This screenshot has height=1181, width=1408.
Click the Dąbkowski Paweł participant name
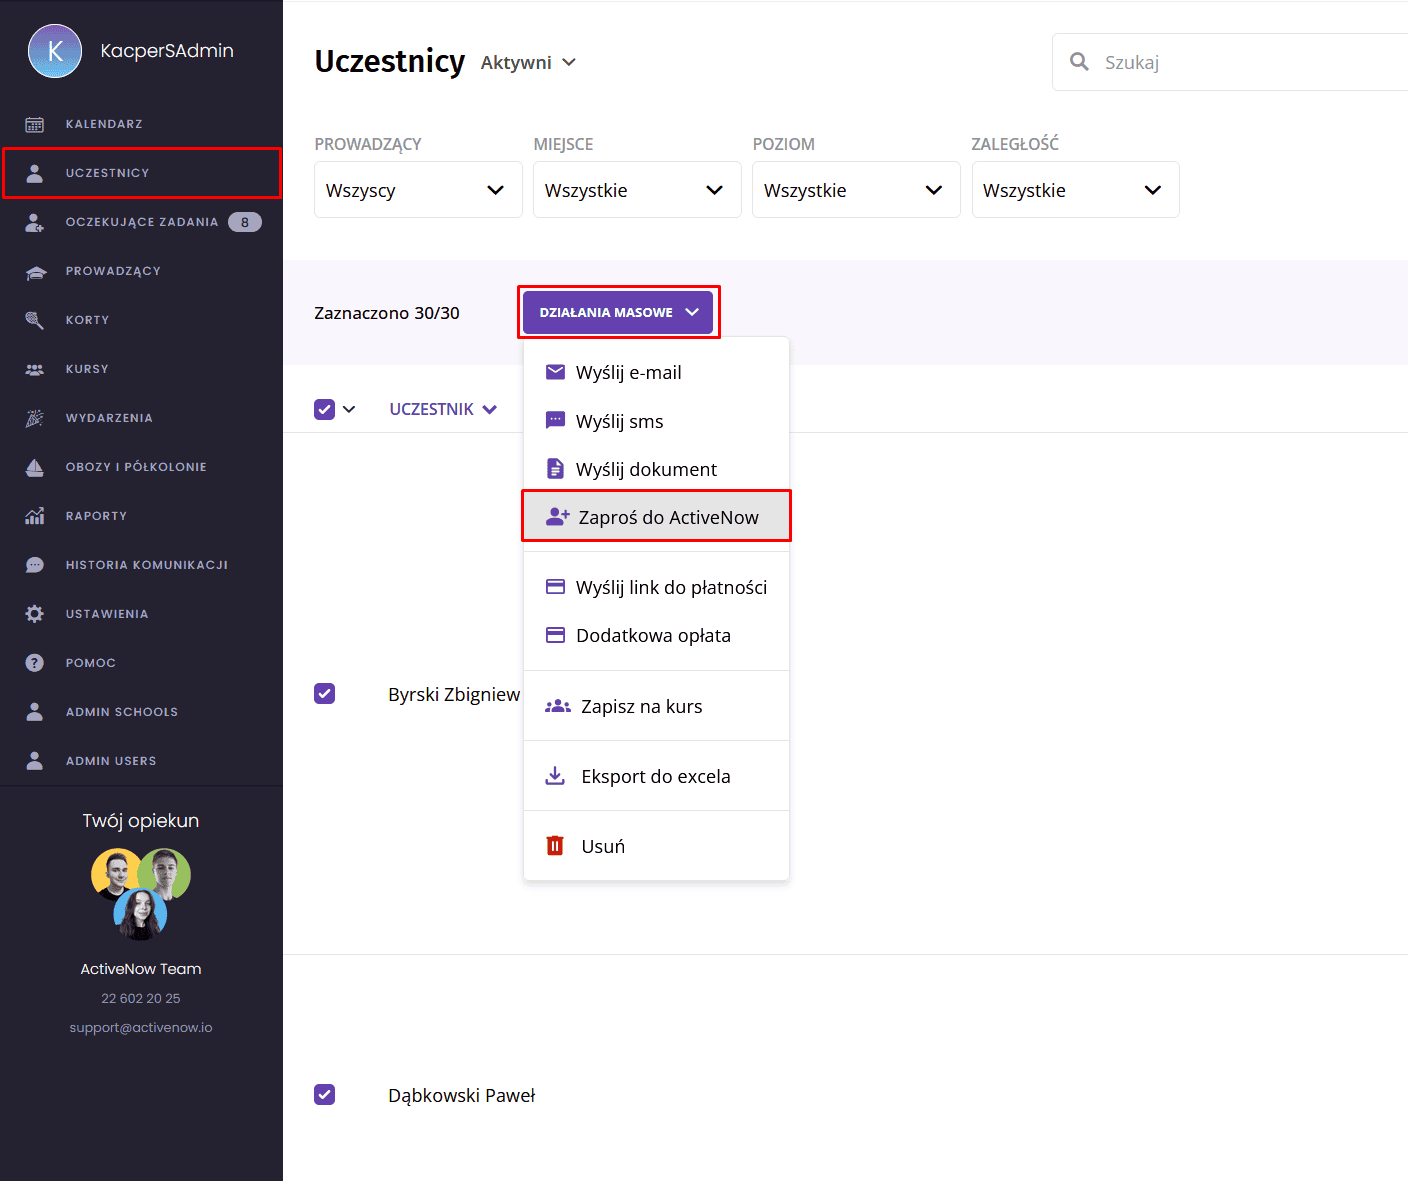pyautogui.click(x=462, y=1095)
